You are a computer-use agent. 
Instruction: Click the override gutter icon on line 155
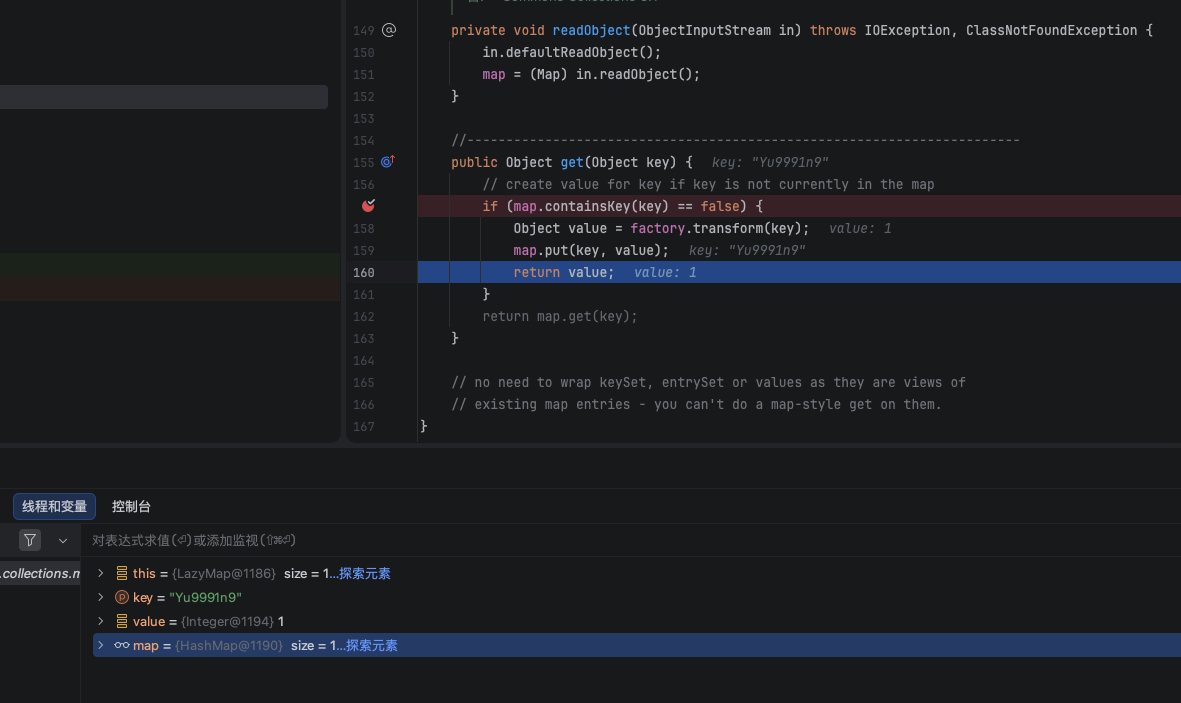(x=388, y=162)
